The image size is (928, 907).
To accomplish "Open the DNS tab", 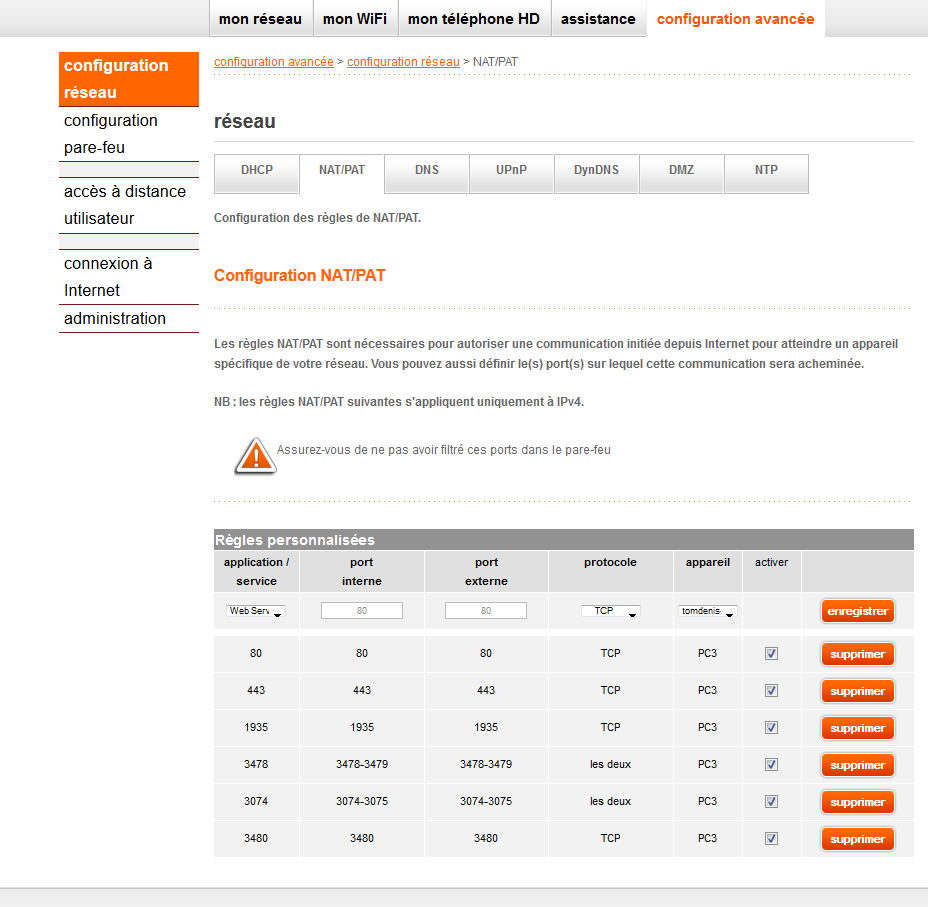I will pyautogui.click(x=427, y=171).
